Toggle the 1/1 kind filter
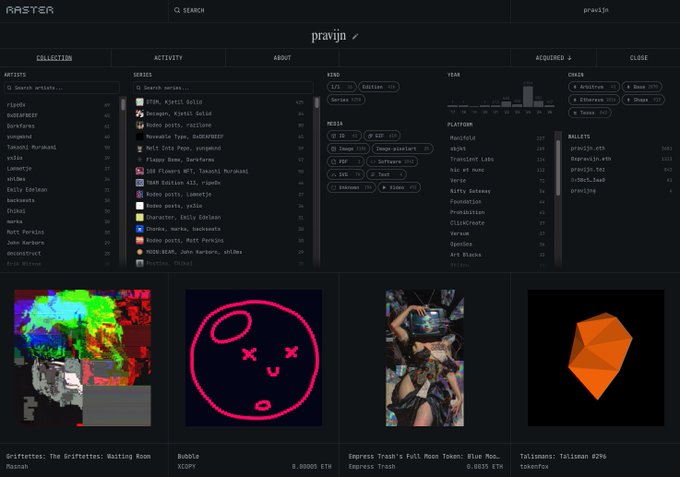The height and width of the screenshot is (477, 680). tap(342, 87)
